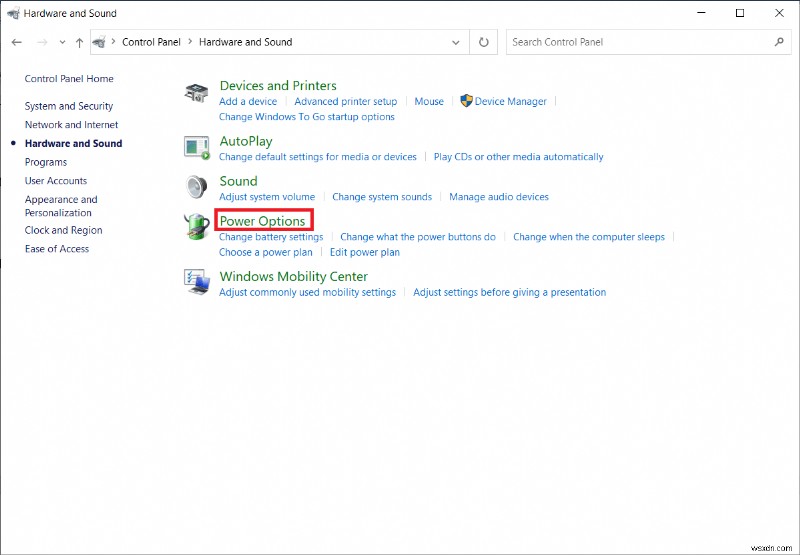Open User Accounts category
Screen dimensions: 800x555
(56, 181)
